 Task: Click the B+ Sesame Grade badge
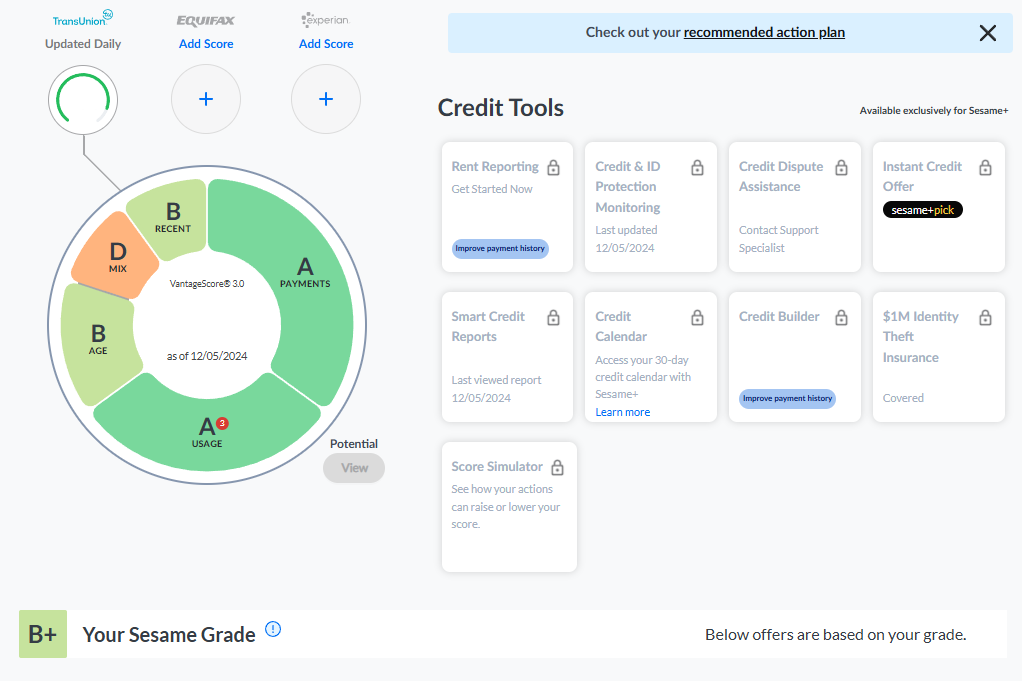click(43, 634)
